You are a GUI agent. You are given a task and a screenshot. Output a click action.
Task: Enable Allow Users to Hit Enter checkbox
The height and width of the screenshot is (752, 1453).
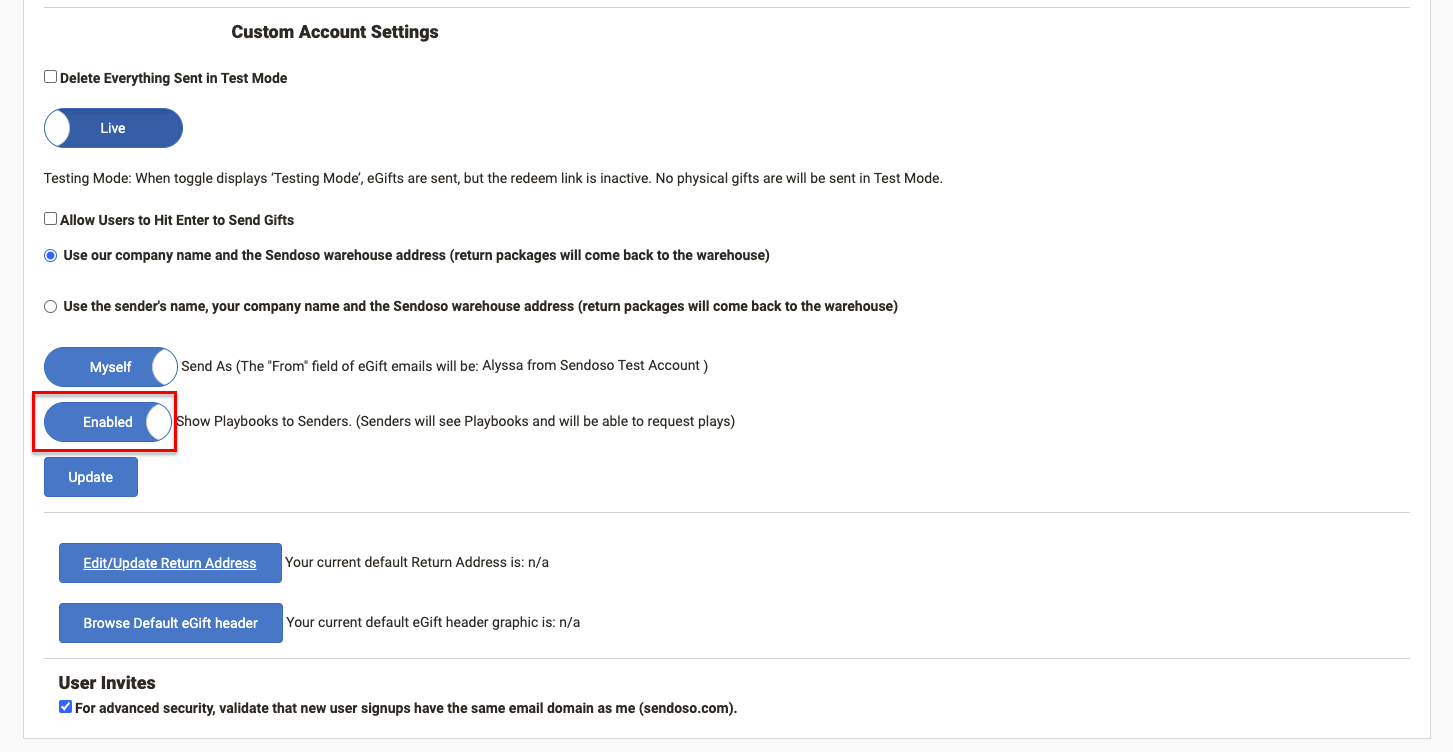tap(51, 219)
